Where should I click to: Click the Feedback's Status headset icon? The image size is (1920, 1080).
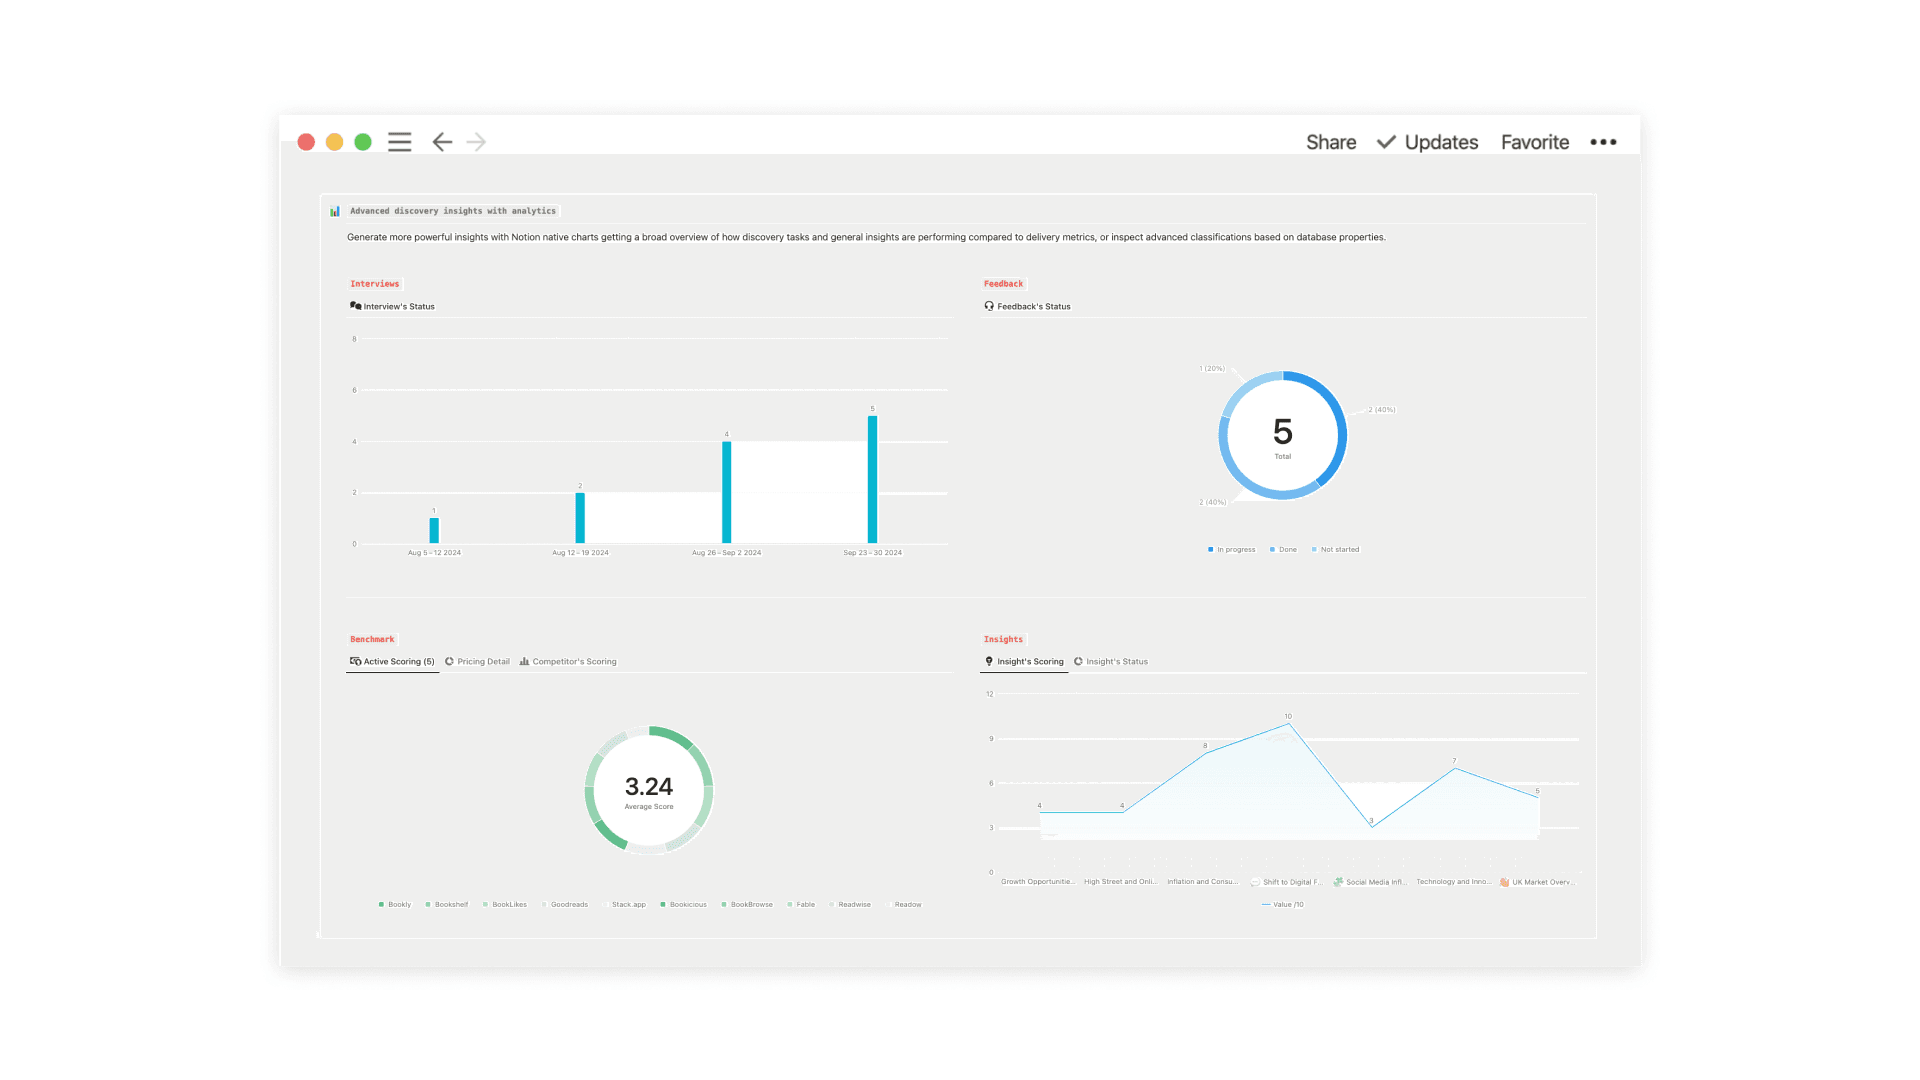(989, 306)
